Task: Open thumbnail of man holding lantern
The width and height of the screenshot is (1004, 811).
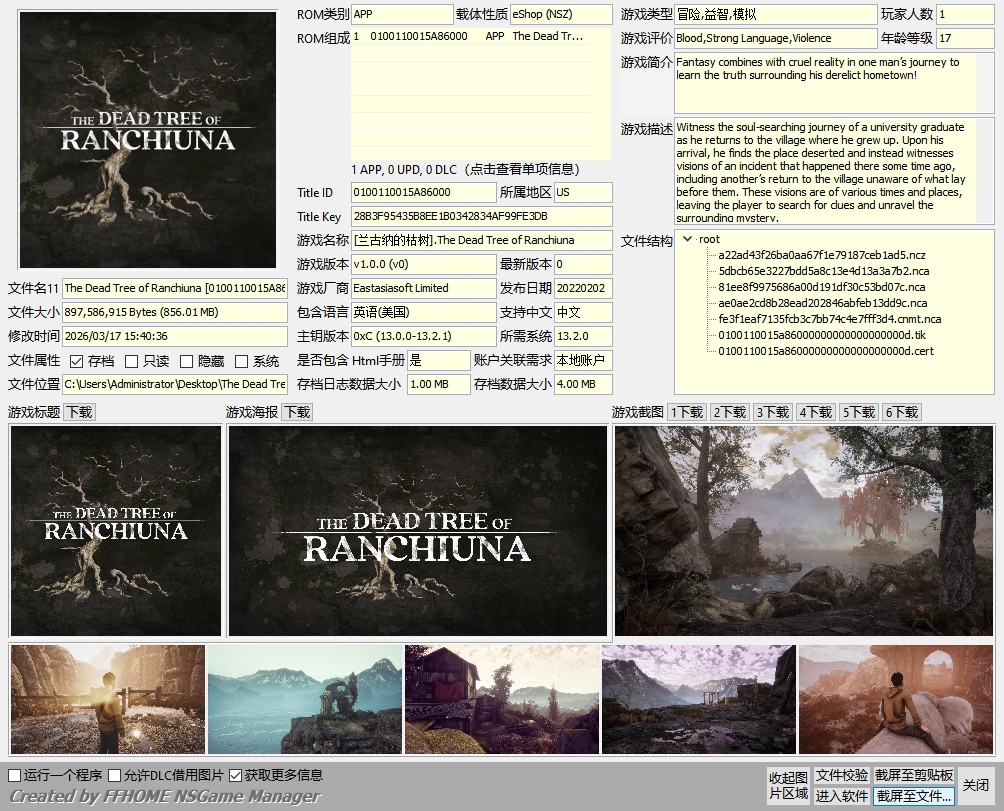Action: coord(108,699)
